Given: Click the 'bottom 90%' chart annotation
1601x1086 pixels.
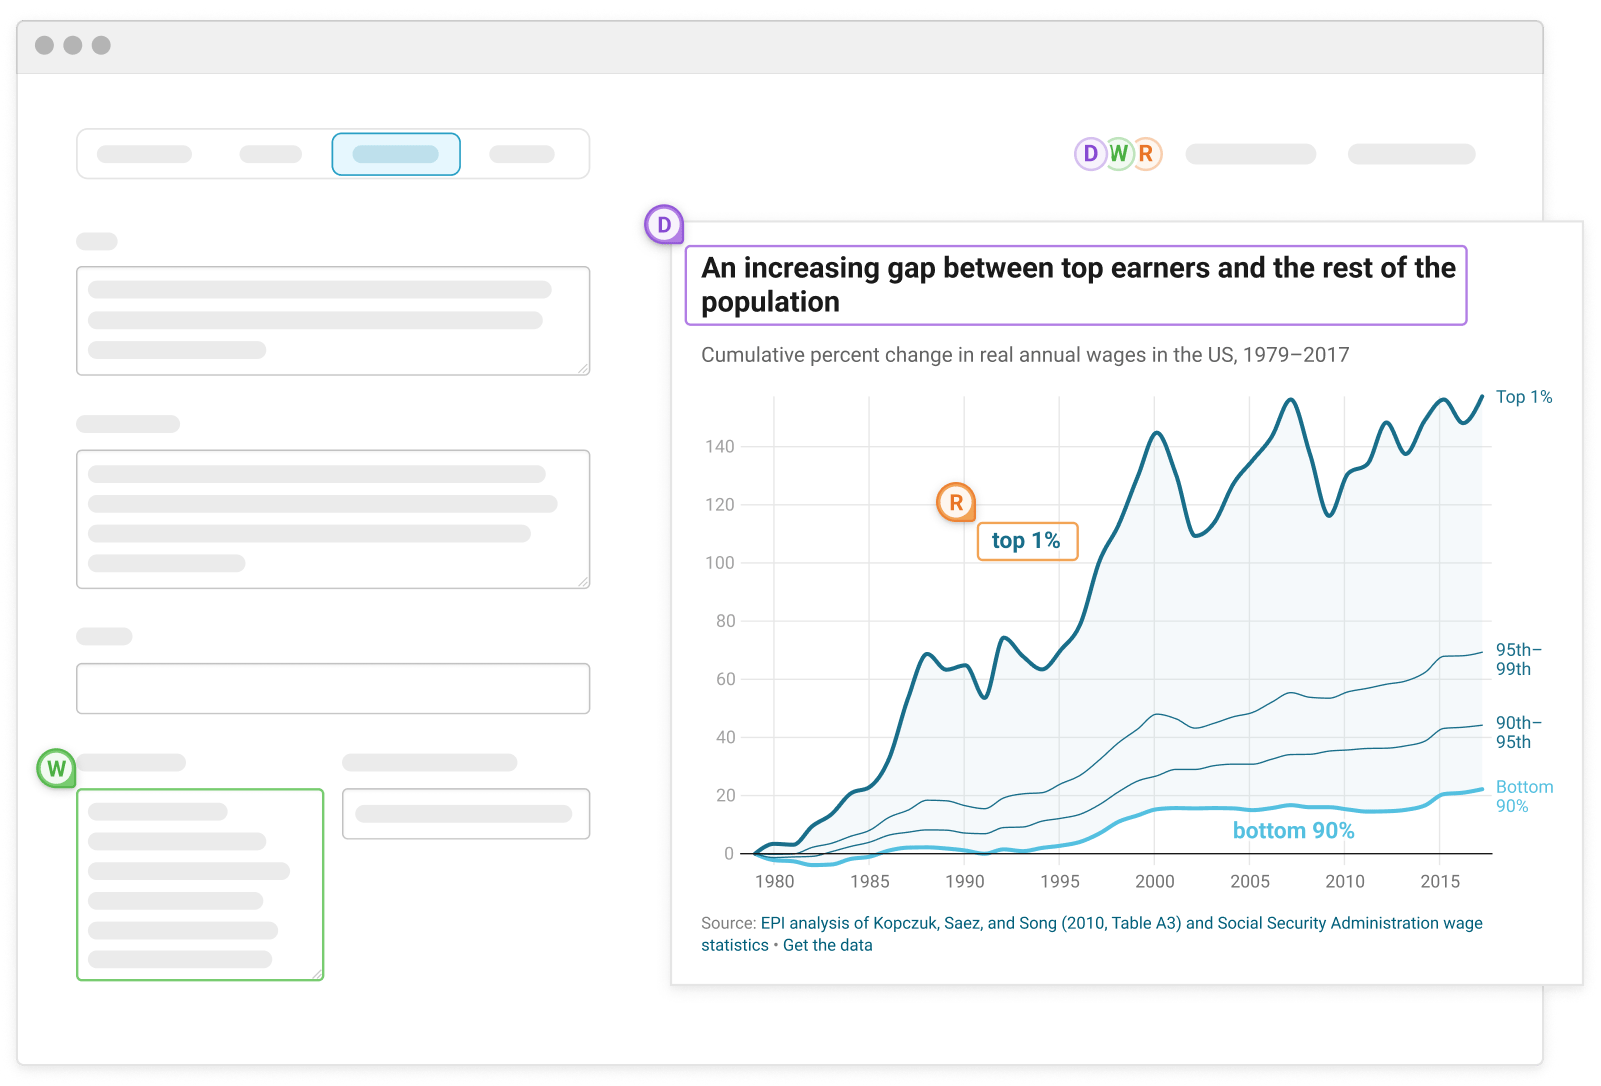Looking at the screenshot, I should [1292, 831].
